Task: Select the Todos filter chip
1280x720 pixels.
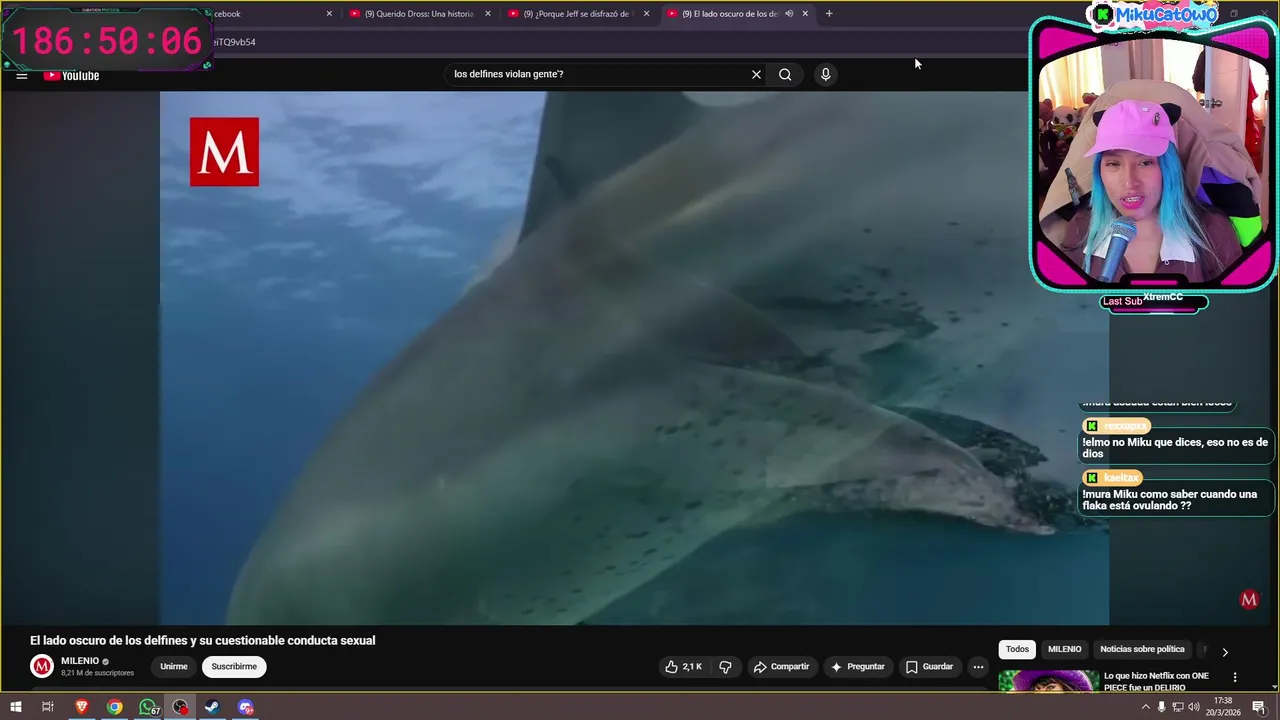Action: (1017, 649)
